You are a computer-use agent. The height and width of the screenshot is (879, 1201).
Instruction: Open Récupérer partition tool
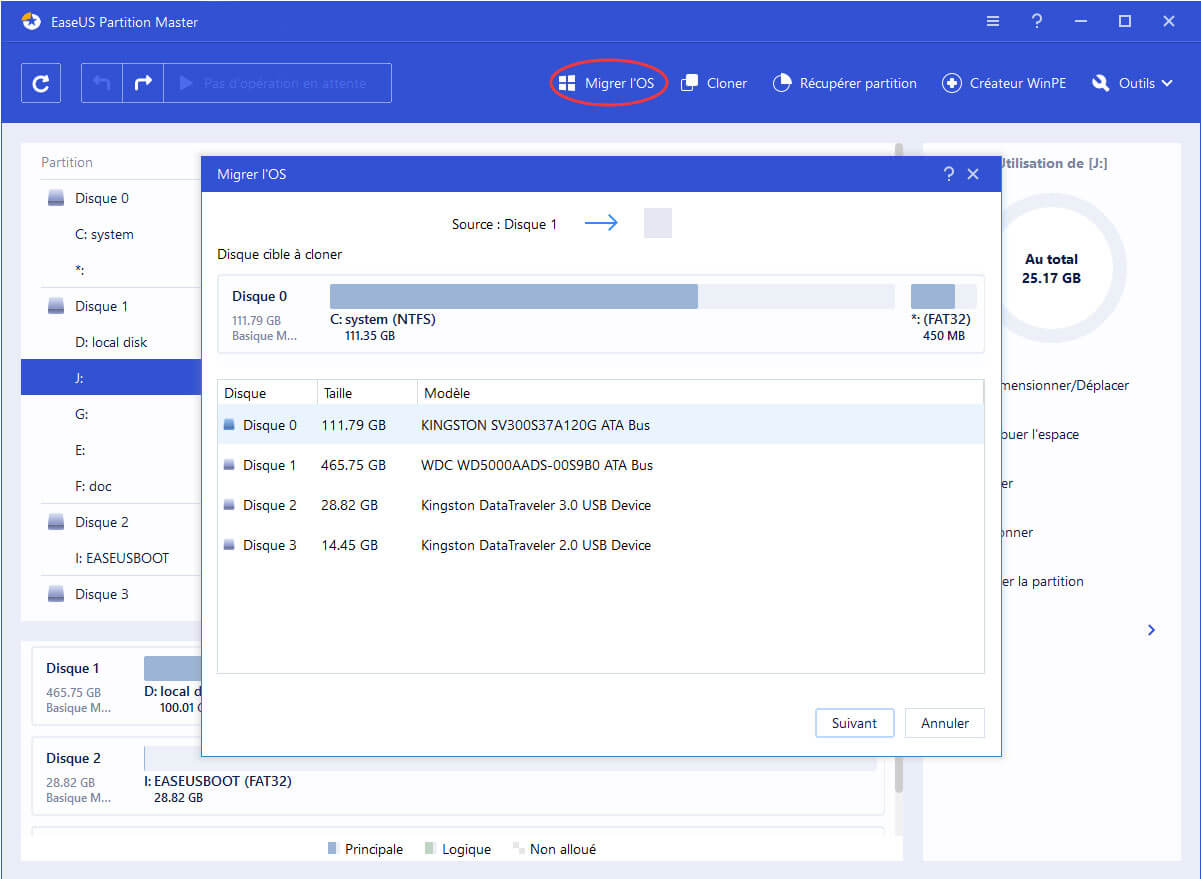coord(845,83)
